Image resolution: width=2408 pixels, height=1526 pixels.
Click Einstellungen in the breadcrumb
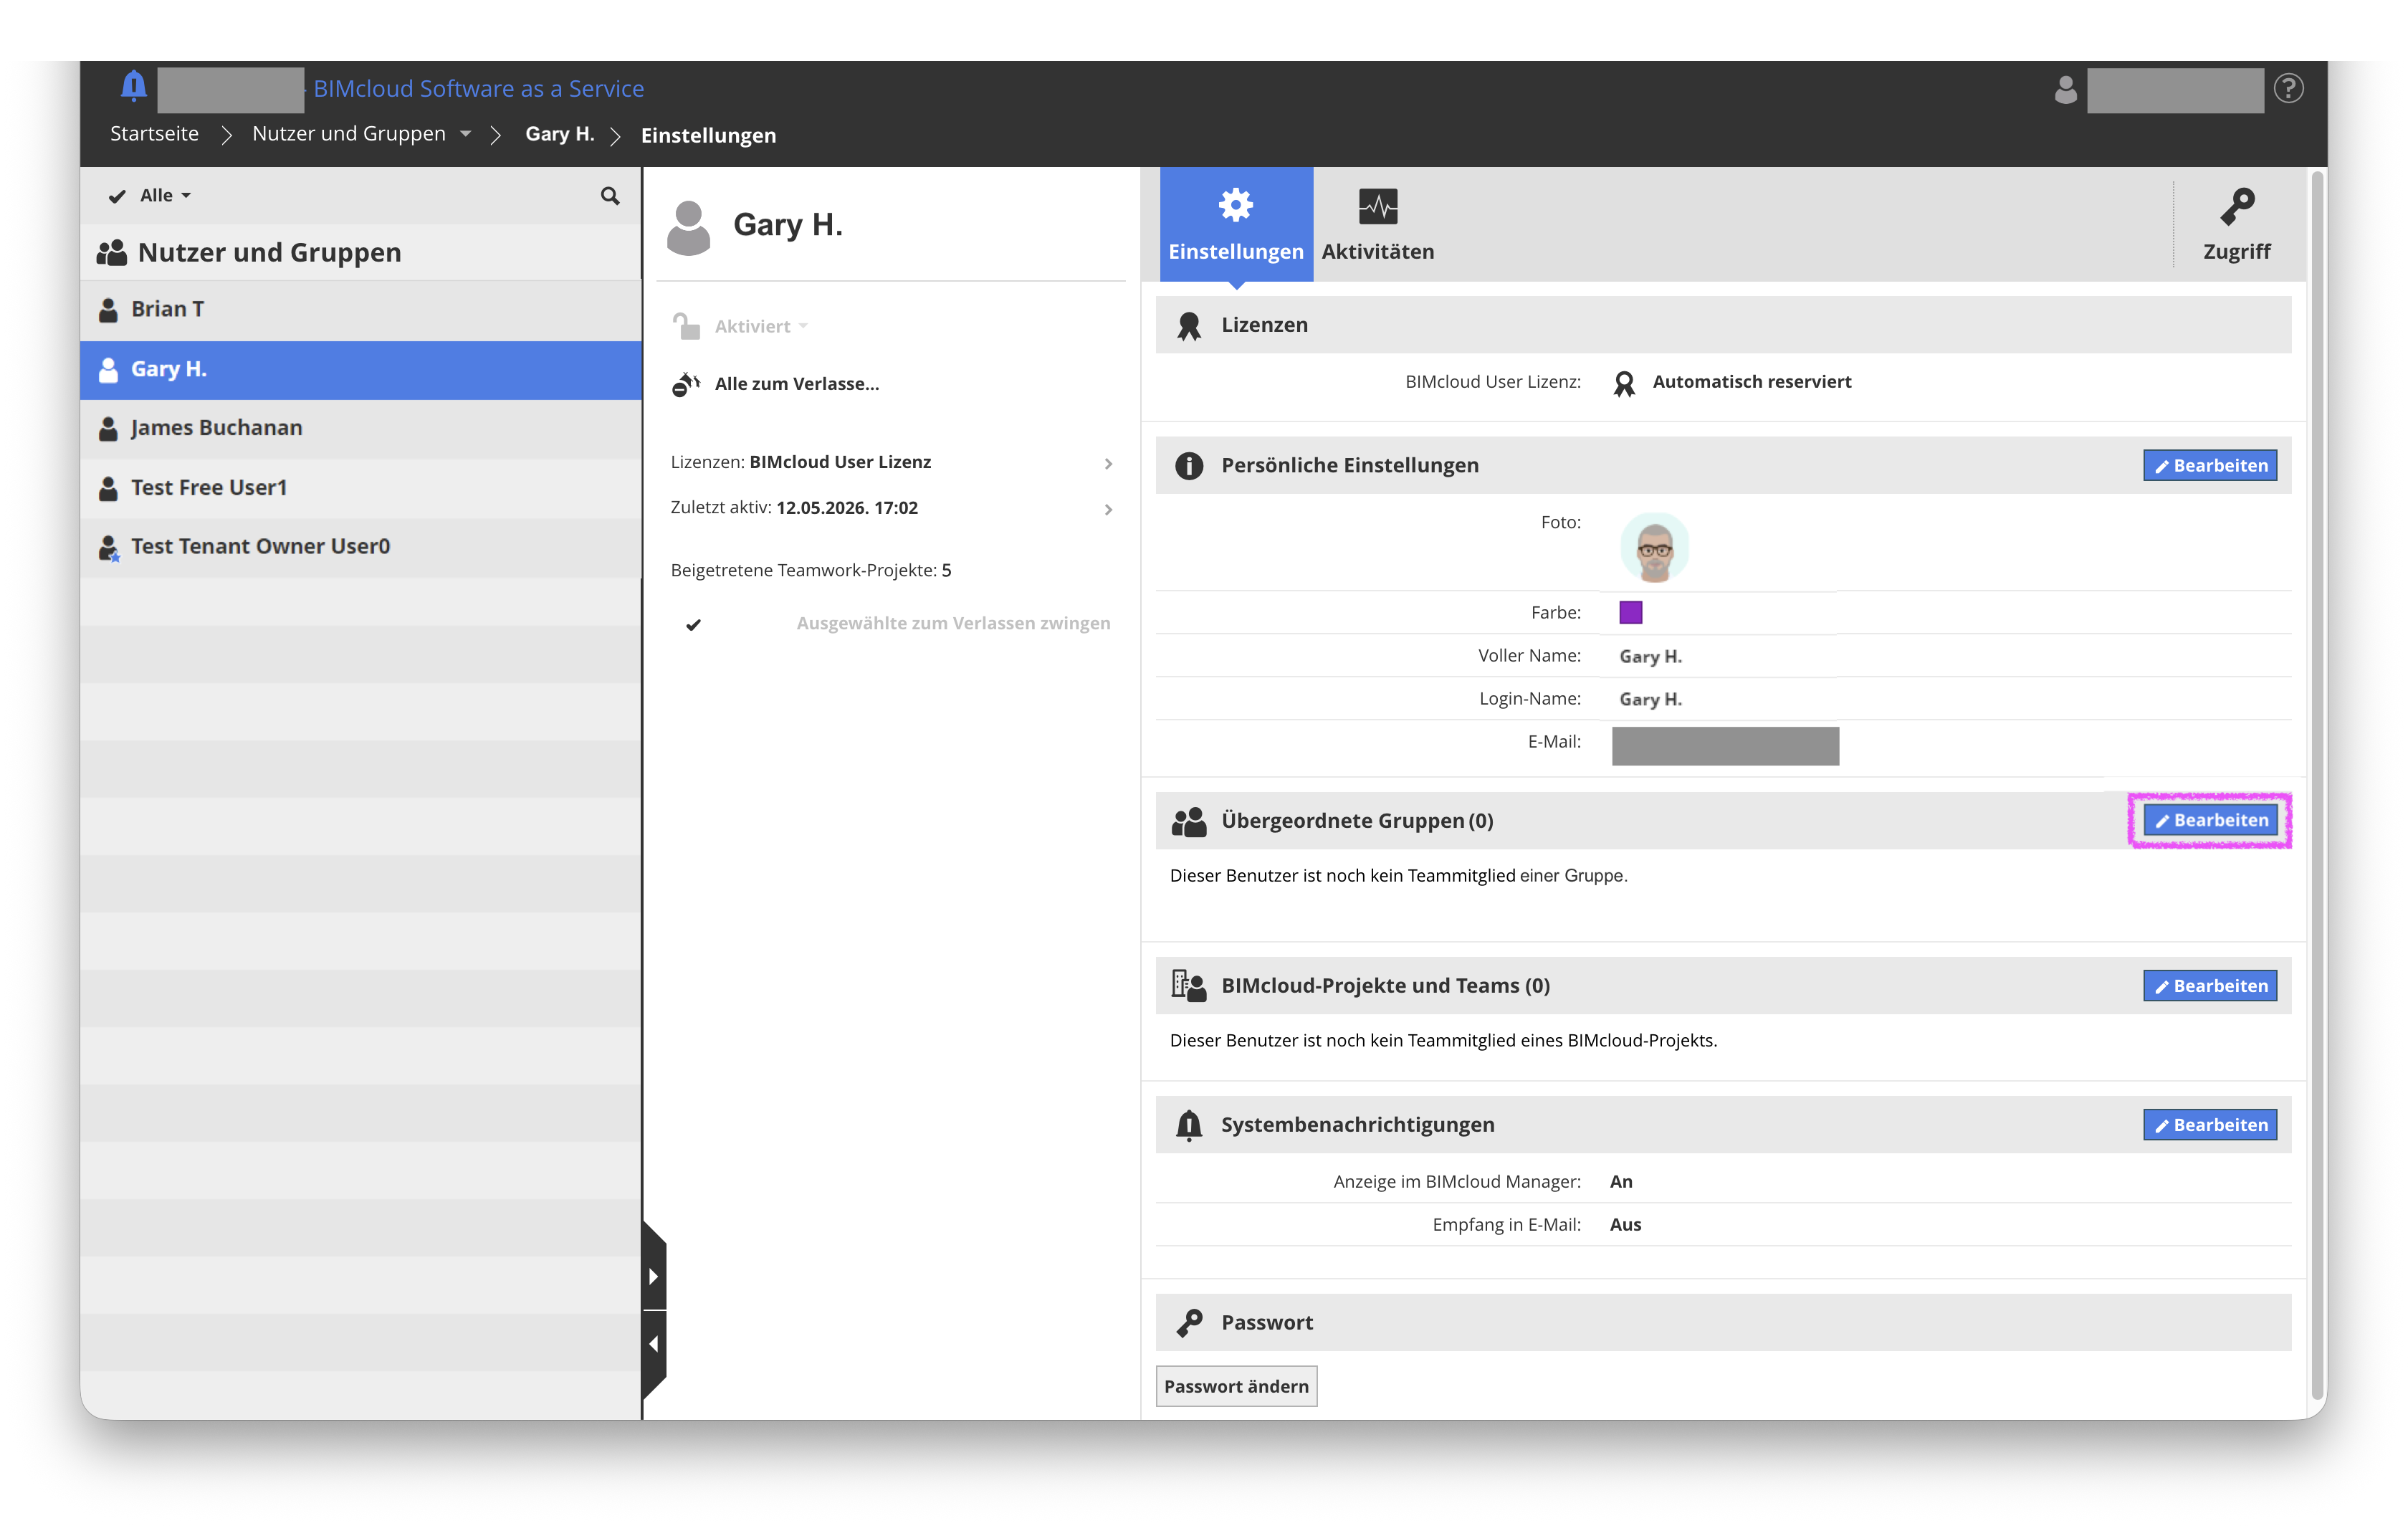708,136
